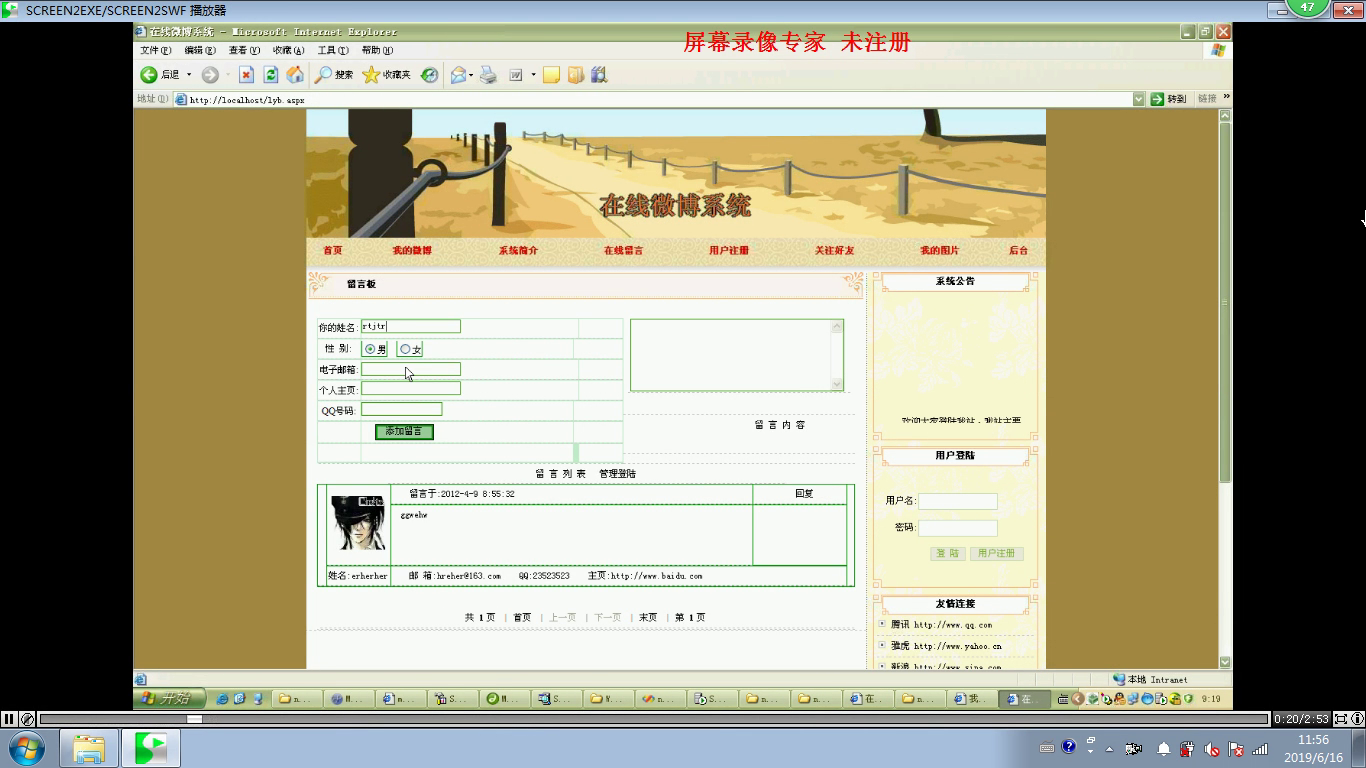Open the 收藏(A) menu
This screenshot has width=1366, height=768.
[x=289, y=50]
